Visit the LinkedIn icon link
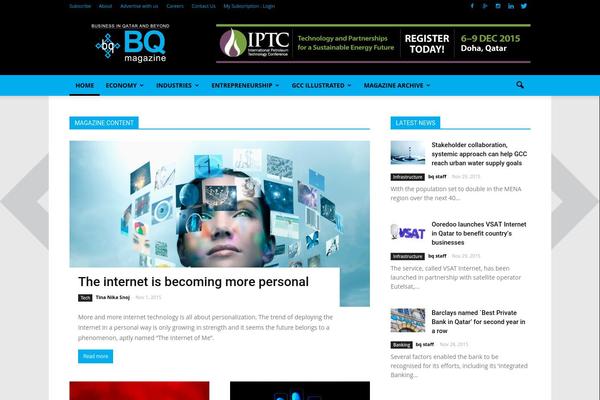This screenshot has width=600, height=400. (x=511, y=6)
